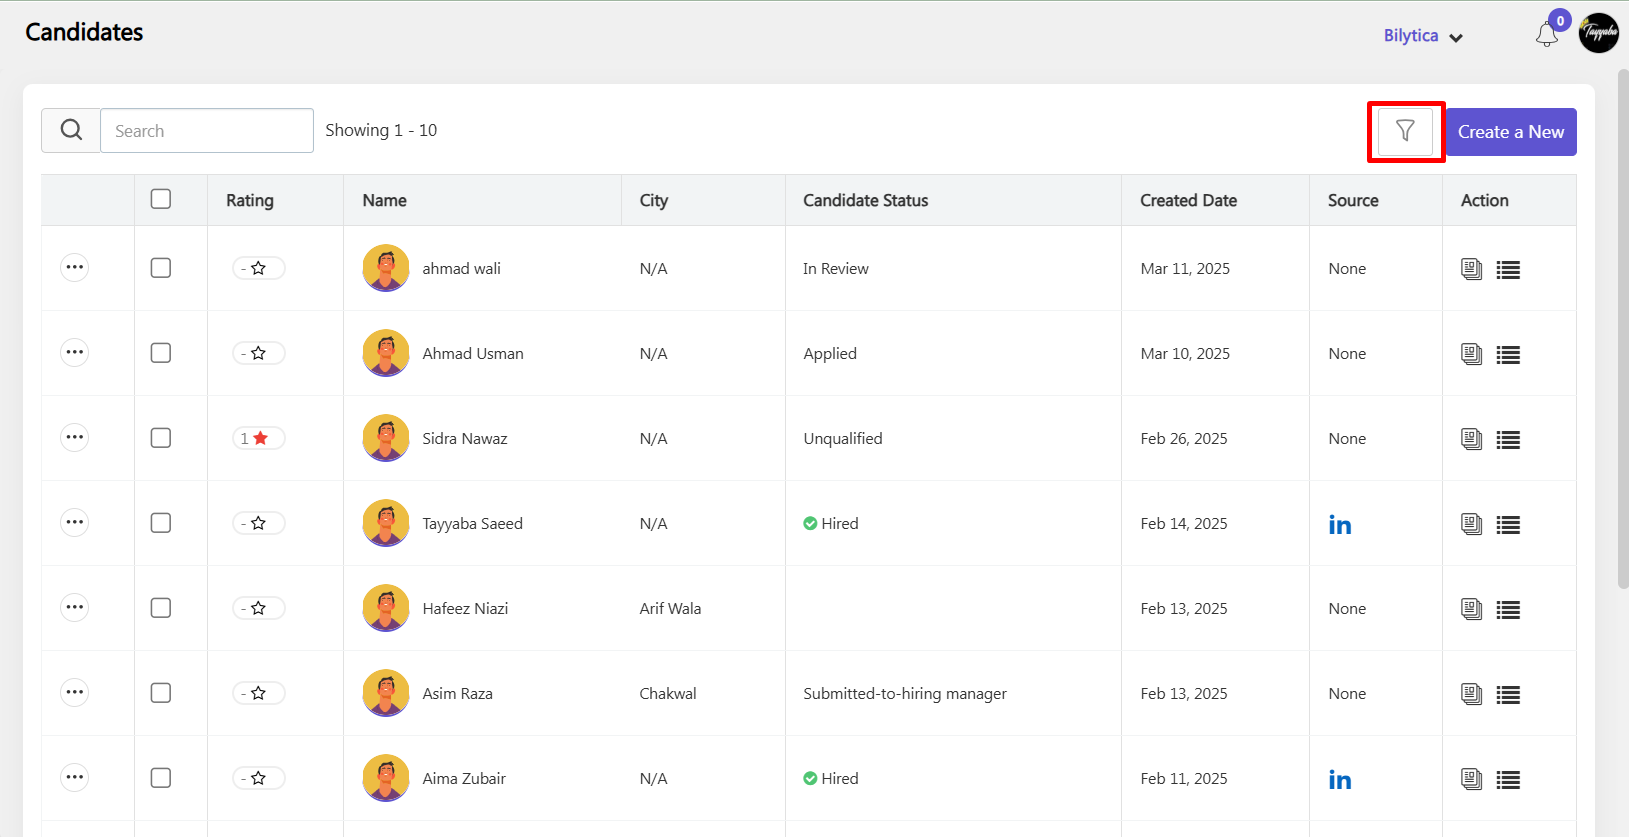The width and height of the screenshot is (1629, 837).
Task: Open candidate Hafeez Niazi's name link
Action: click(465, 608)
